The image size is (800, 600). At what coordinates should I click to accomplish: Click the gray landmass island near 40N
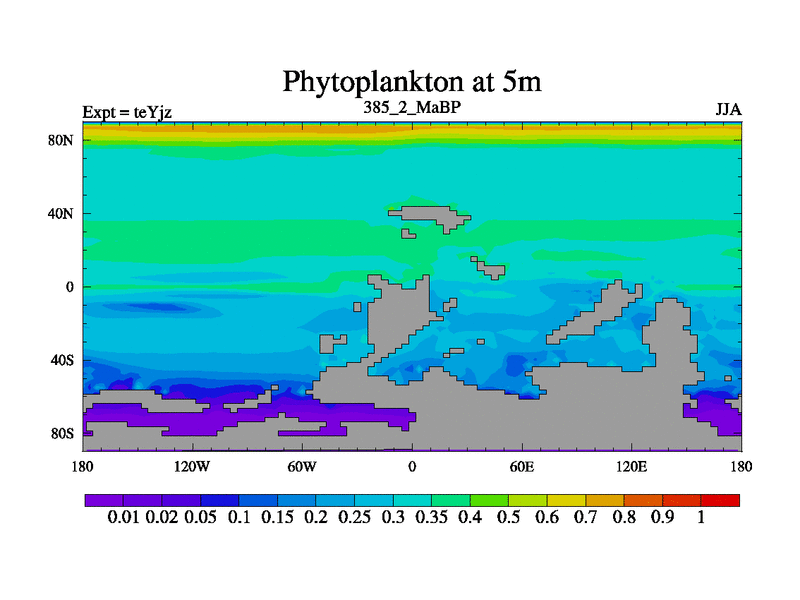click(428, 215)
